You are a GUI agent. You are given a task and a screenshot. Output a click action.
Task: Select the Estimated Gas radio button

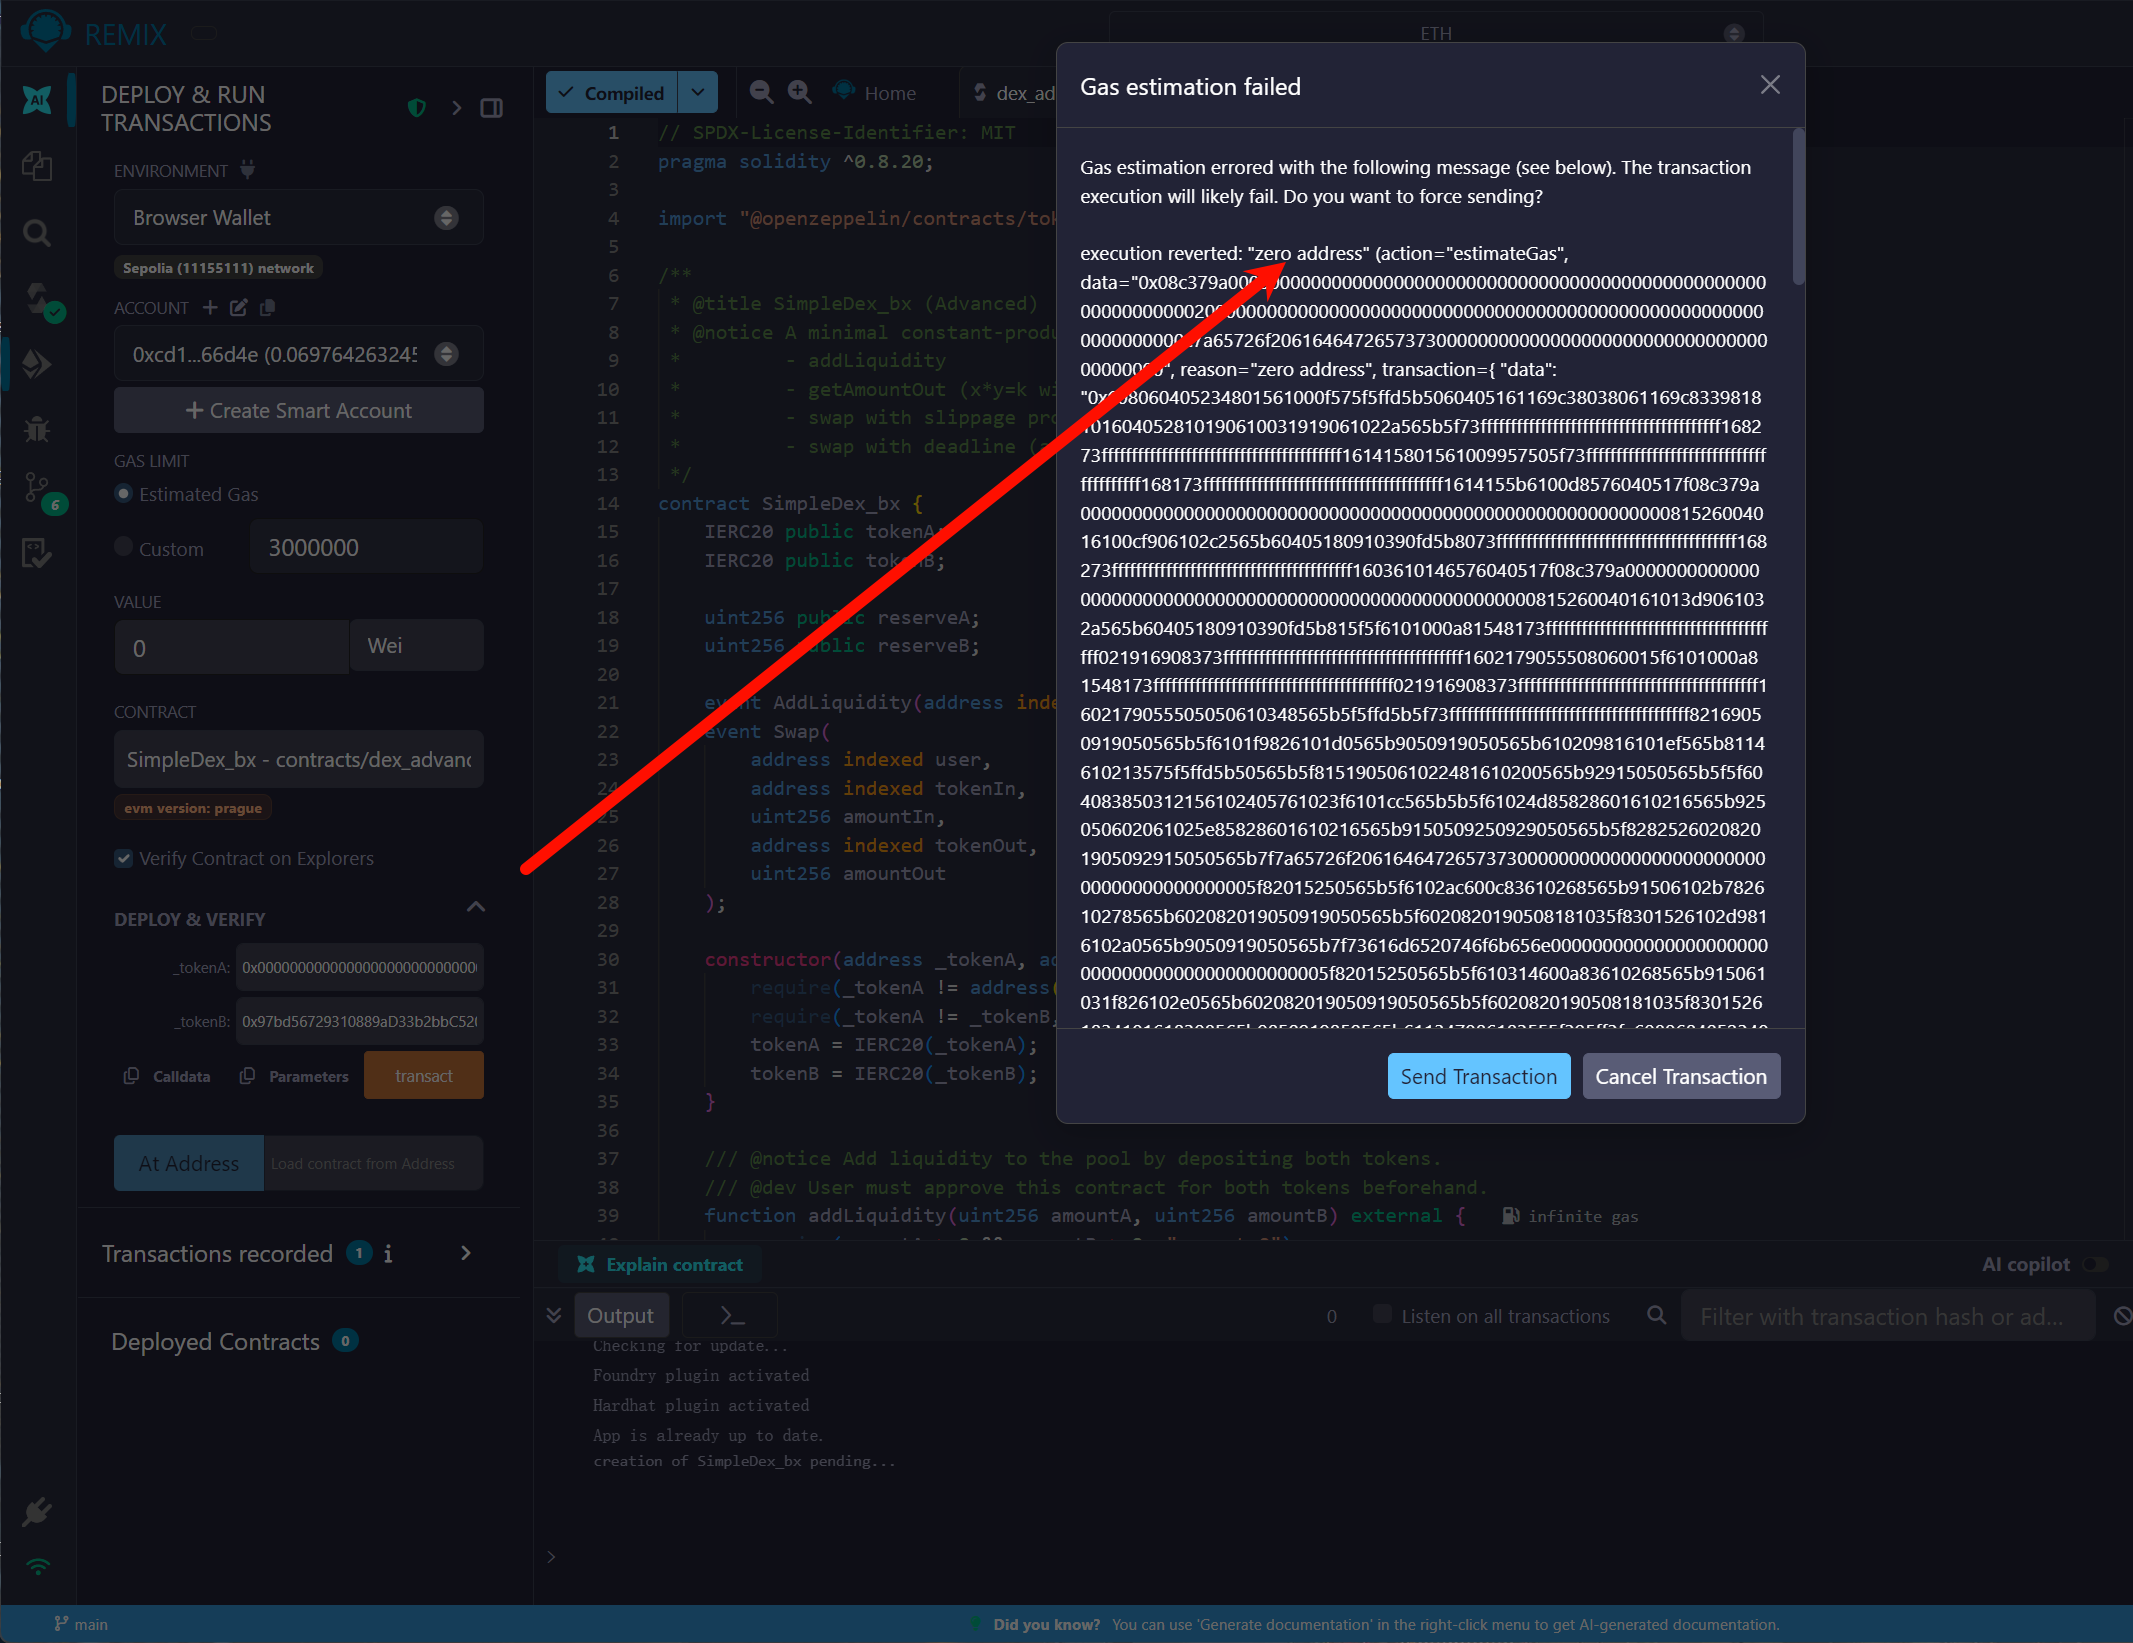pyautogui.click(x=124, y=494)
